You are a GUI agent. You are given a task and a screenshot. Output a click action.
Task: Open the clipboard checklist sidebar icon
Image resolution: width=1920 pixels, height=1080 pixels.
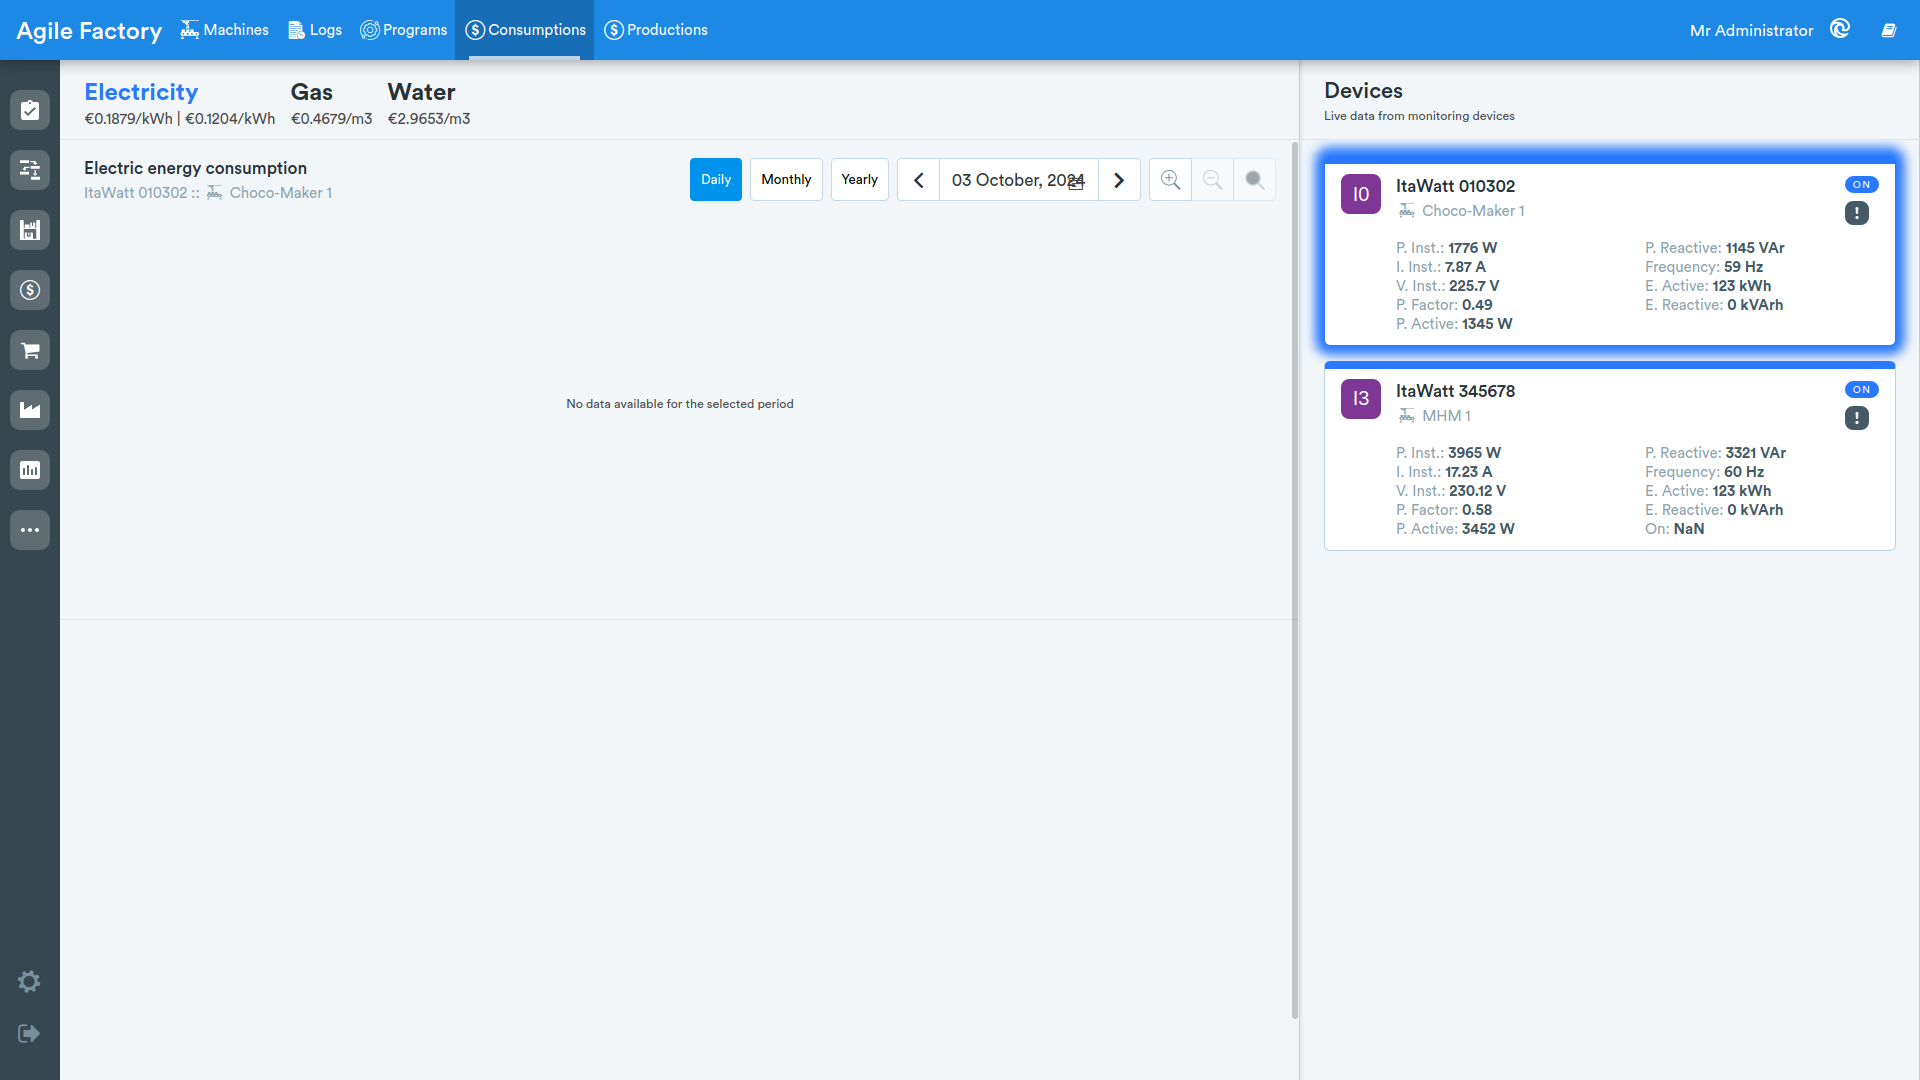tap(30, 110)
